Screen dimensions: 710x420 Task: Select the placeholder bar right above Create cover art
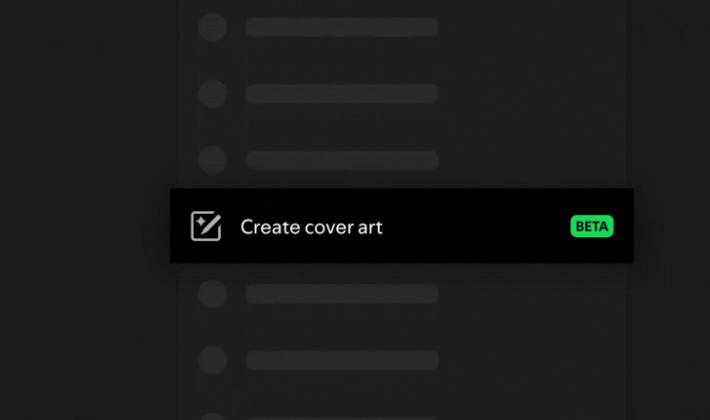click(x=342, y=160)
